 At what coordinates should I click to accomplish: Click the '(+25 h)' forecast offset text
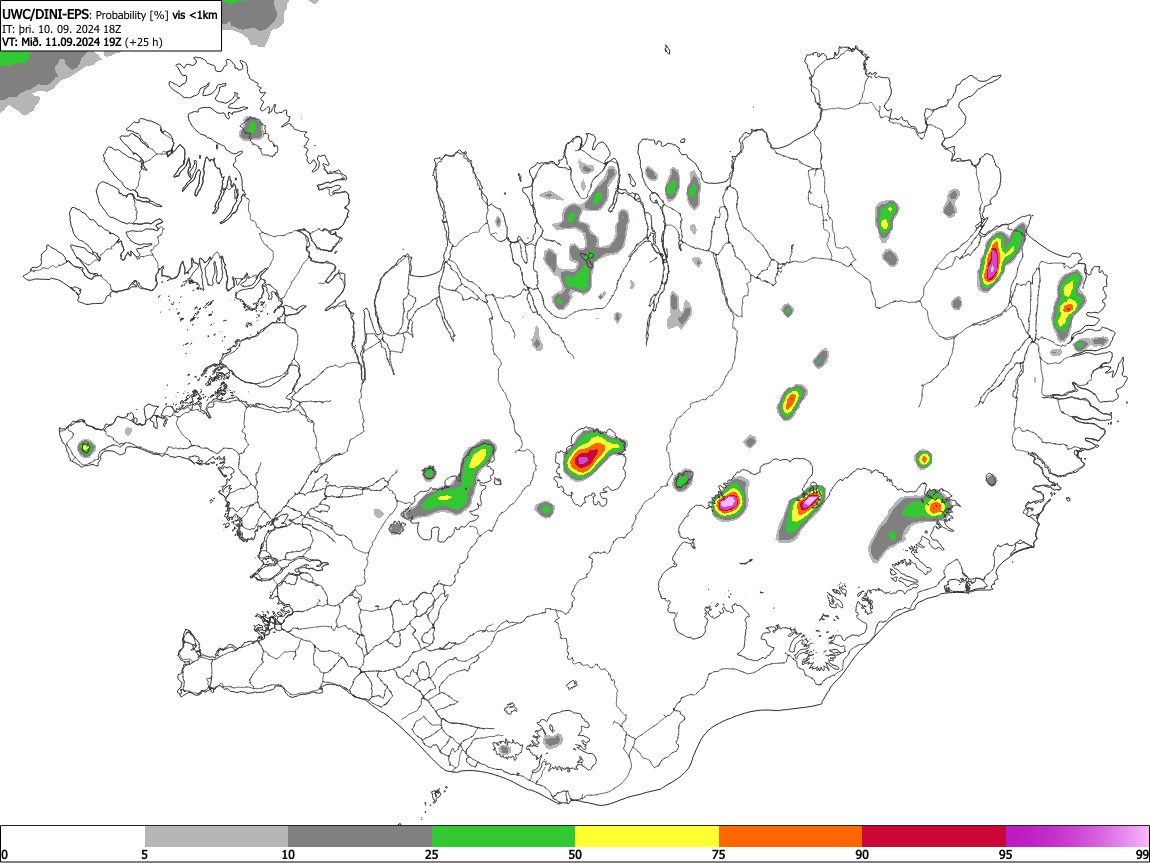click(x=144, y=42)
